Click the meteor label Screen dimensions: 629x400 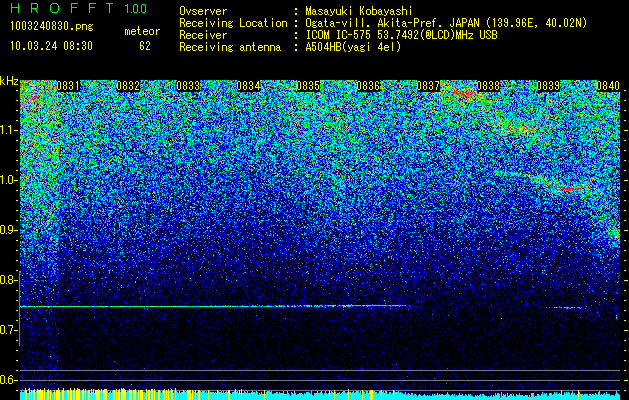point(142,31)
